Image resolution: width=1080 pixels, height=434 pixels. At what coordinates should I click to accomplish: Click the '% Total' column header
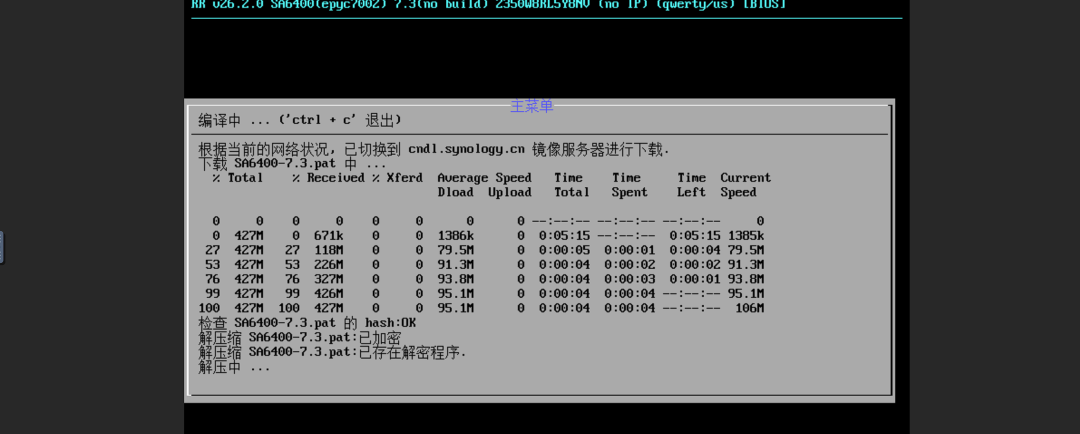(x=238, y=178)
